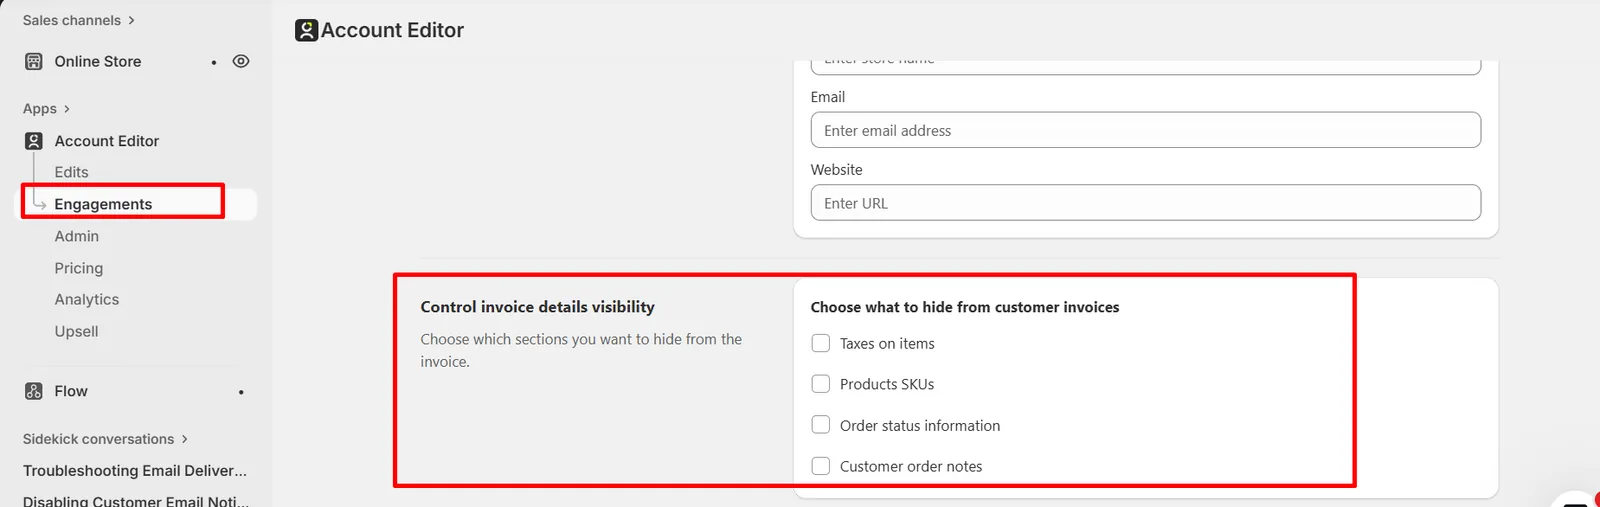
Task: Open Online Store channel
Action: coord(98,61)
